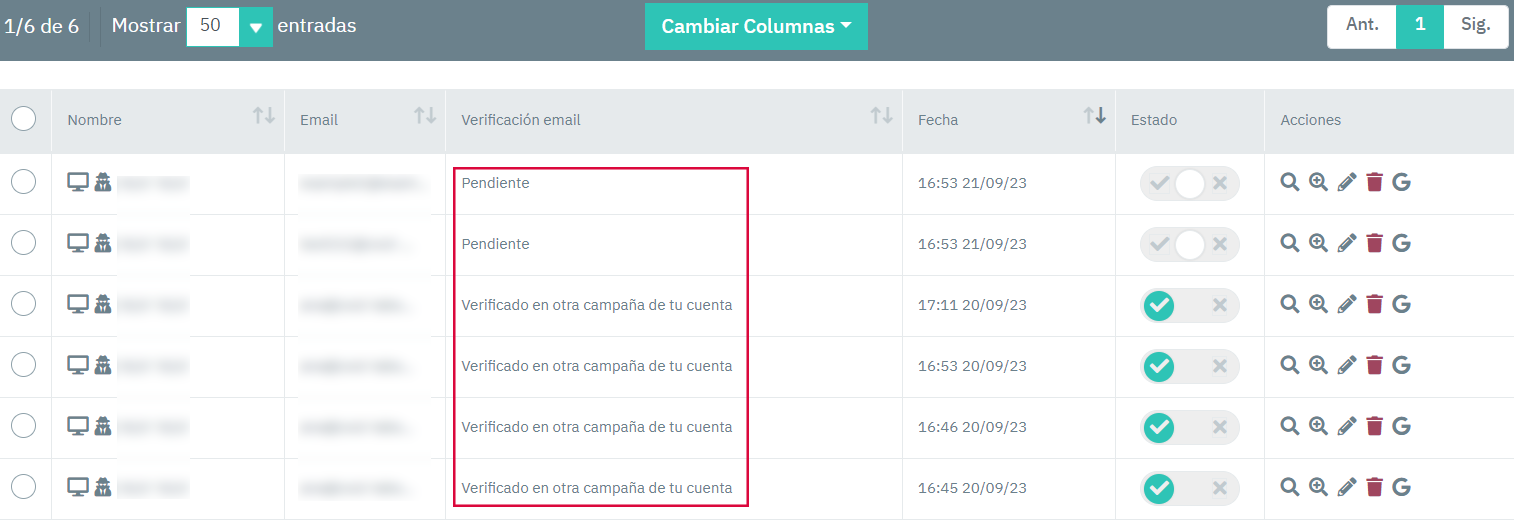Delete the 16:46 20/09/23 entry with the trash icon
Screen dimensions: 1514x526
coord(1374,426)
